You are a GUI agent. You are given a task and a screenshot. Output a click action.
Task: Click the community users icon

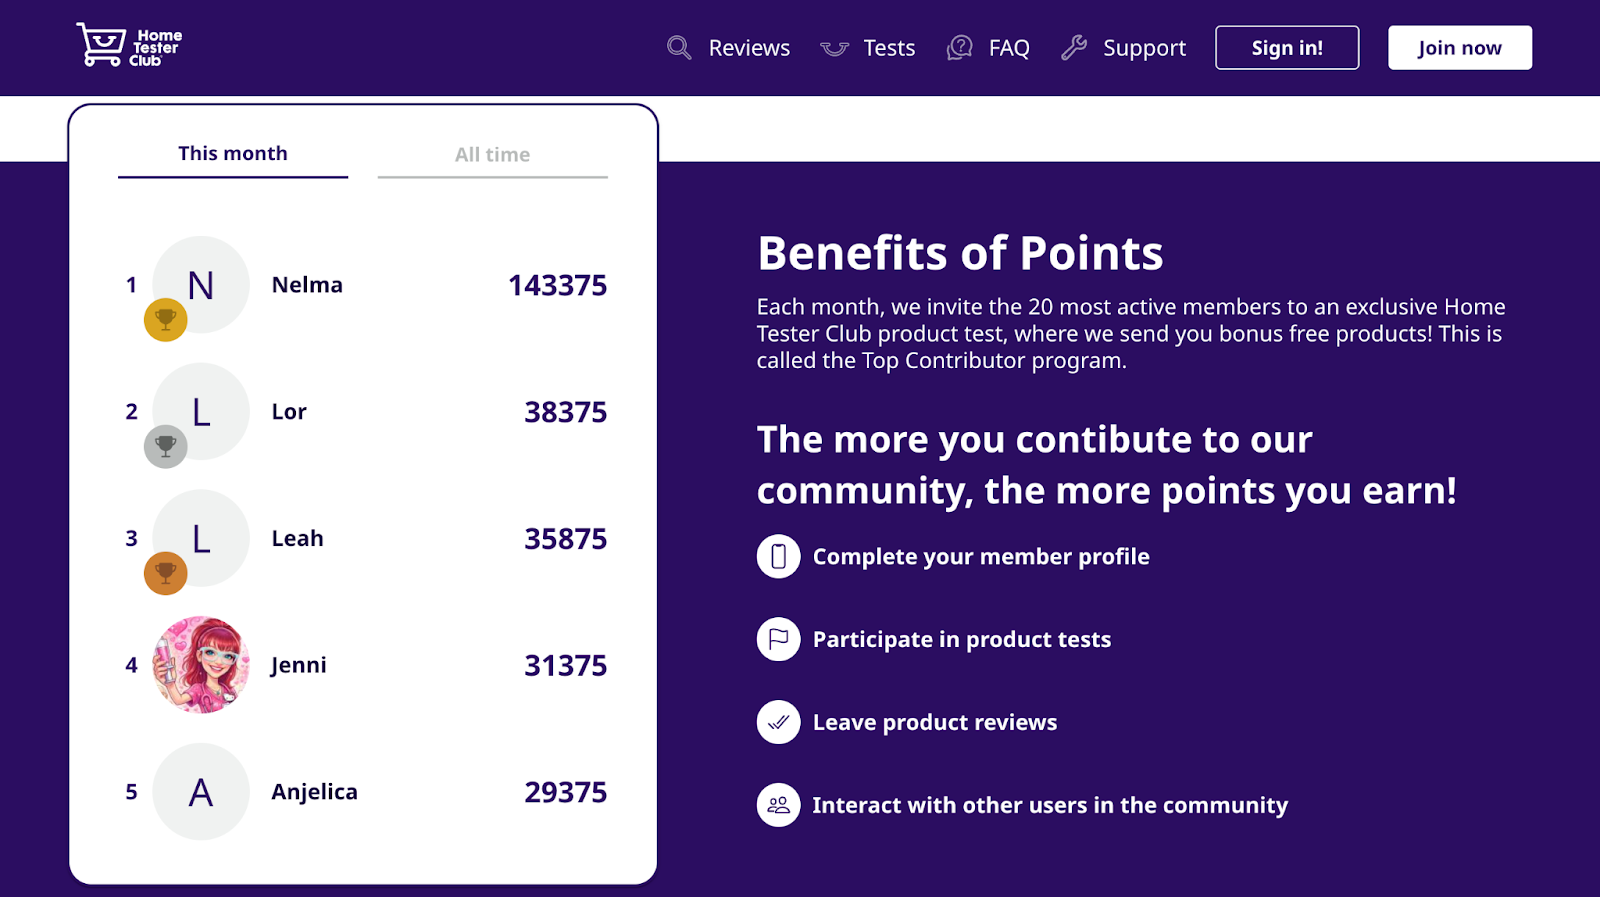778,805
